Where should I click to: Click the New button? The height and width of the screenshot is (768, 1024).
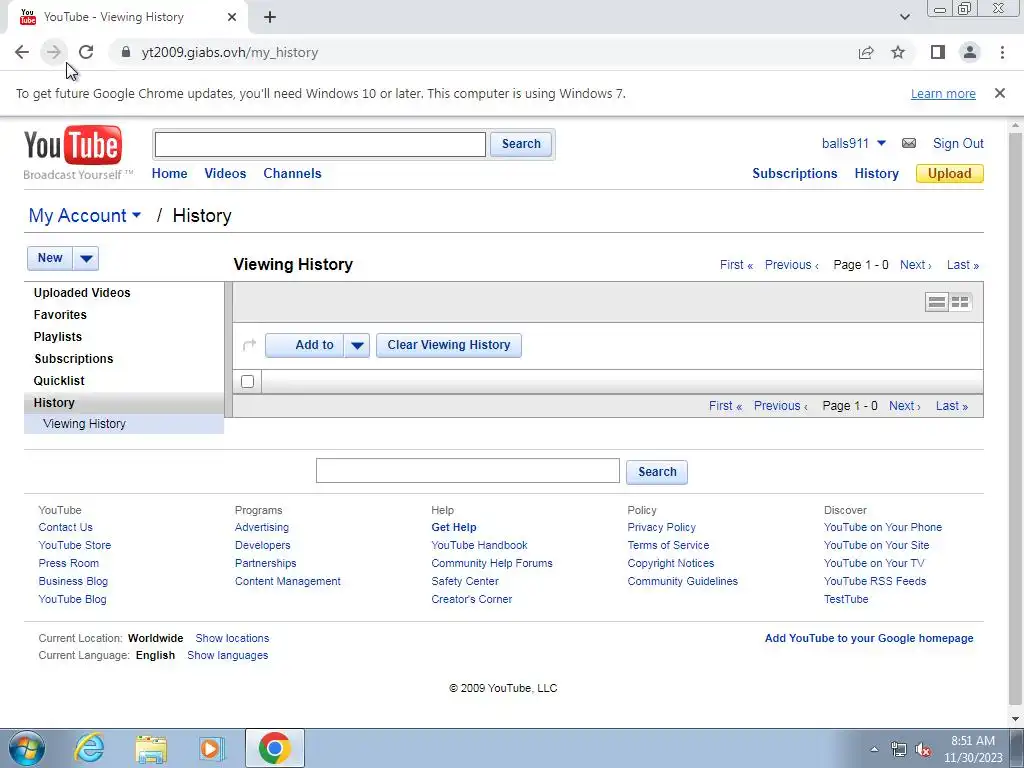coord(50,258)
